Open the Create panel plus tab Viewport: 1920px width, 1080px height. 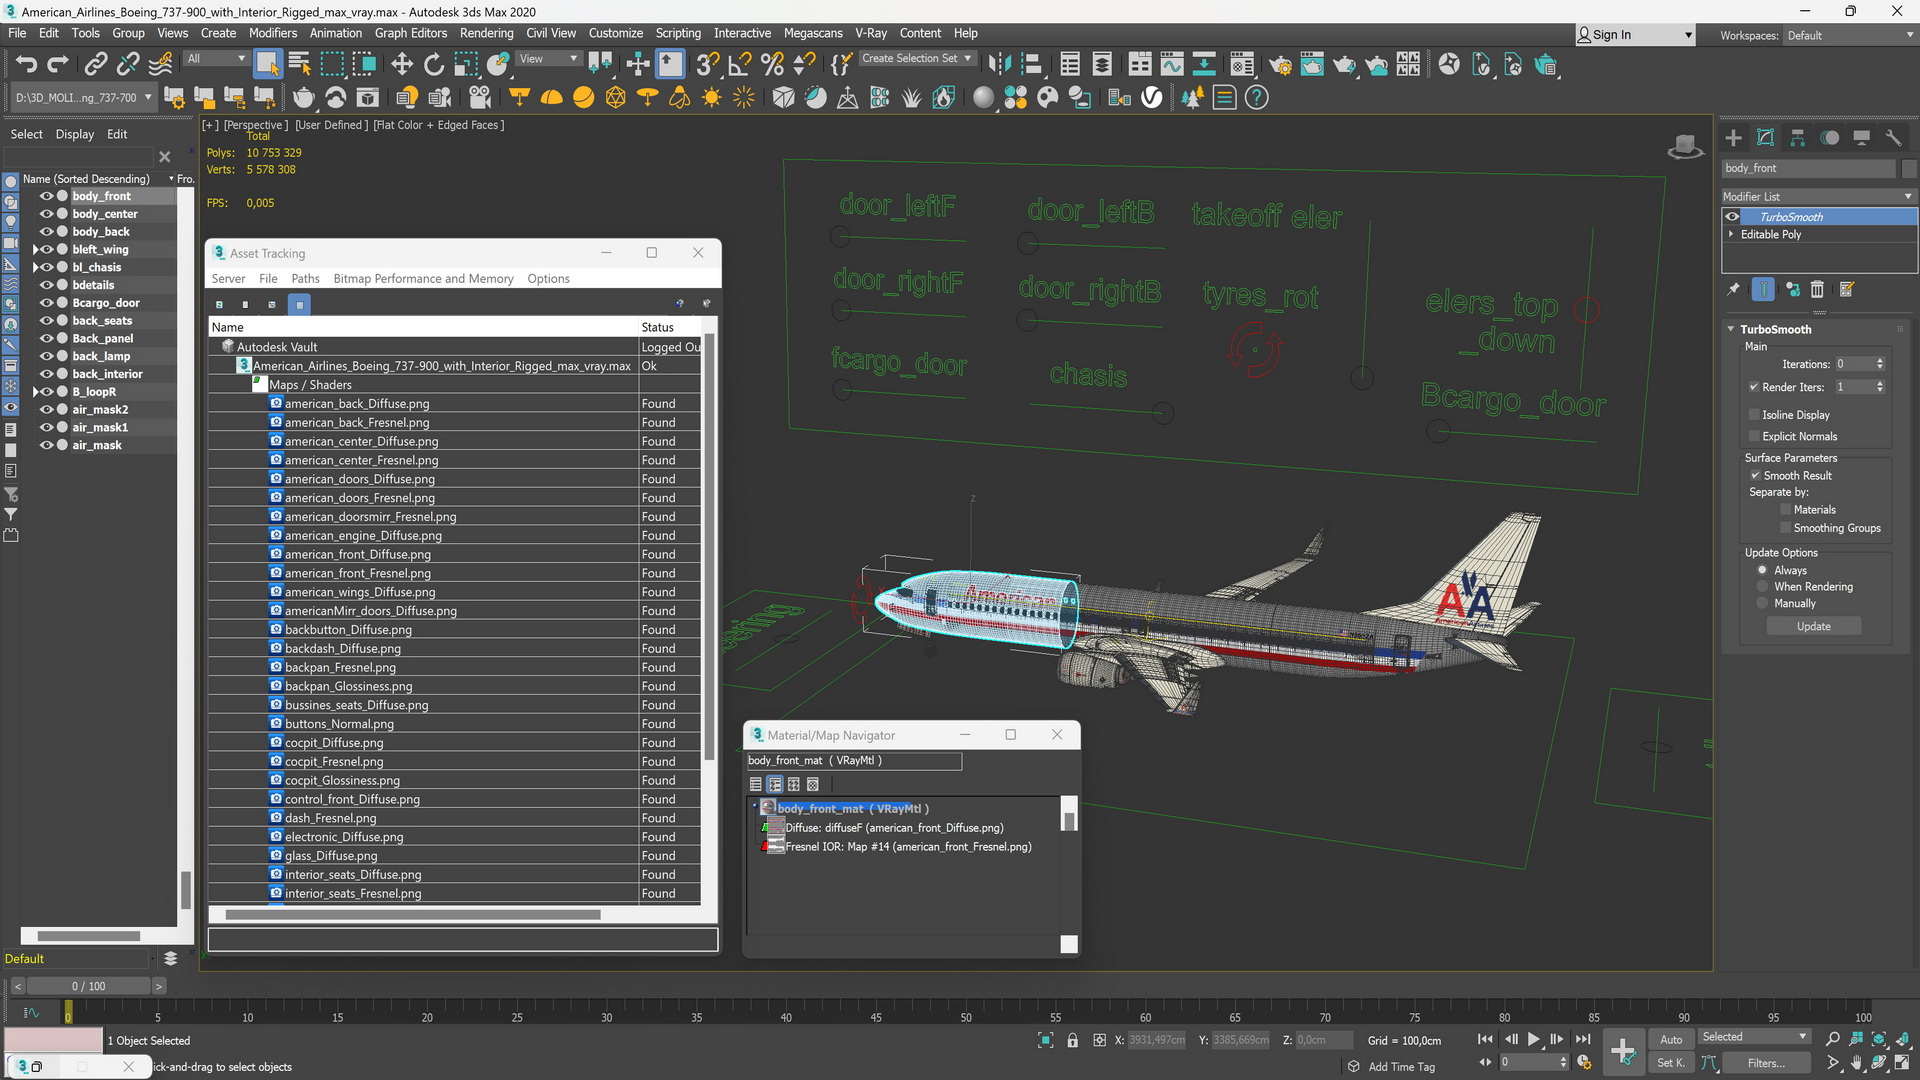coord(1734,138)
